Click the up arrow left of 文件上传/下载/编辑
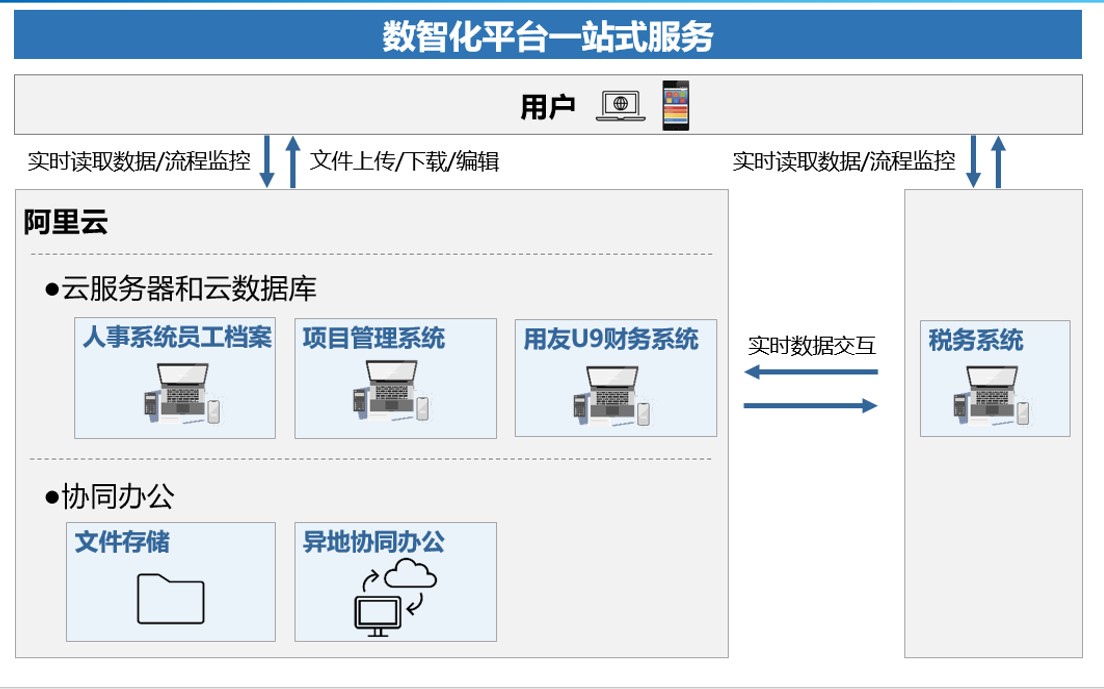The image size is (1104, 689). [x=292, y=162]
